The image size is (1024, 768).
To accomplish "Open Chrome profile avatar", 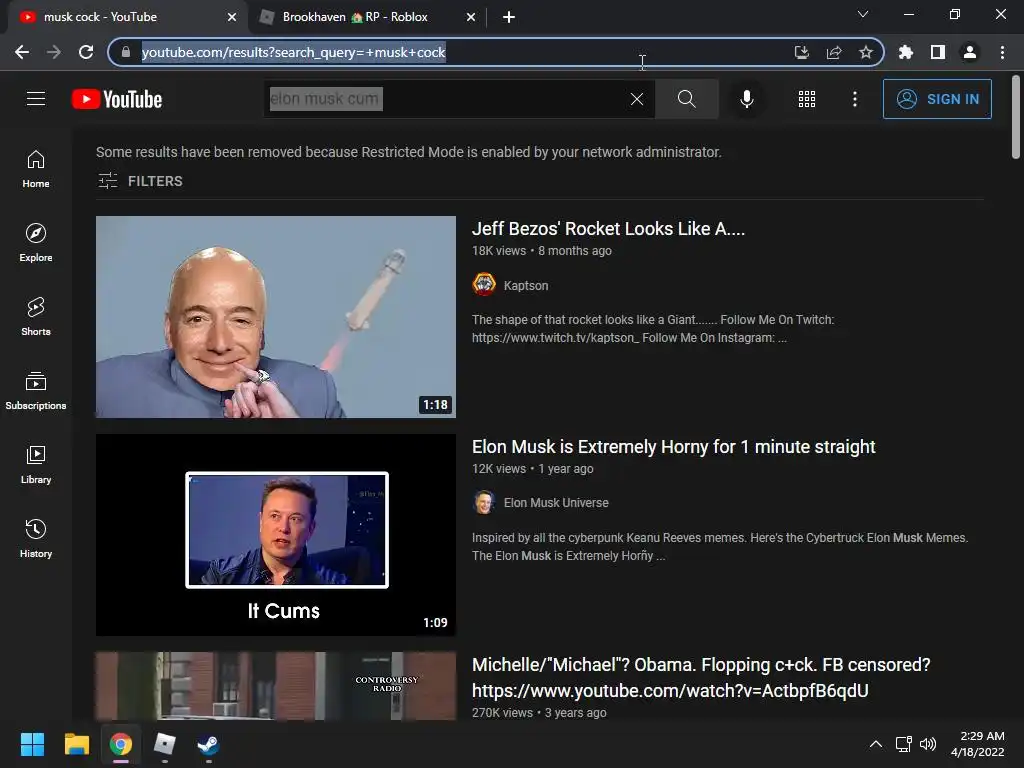I will coord(970,52).
